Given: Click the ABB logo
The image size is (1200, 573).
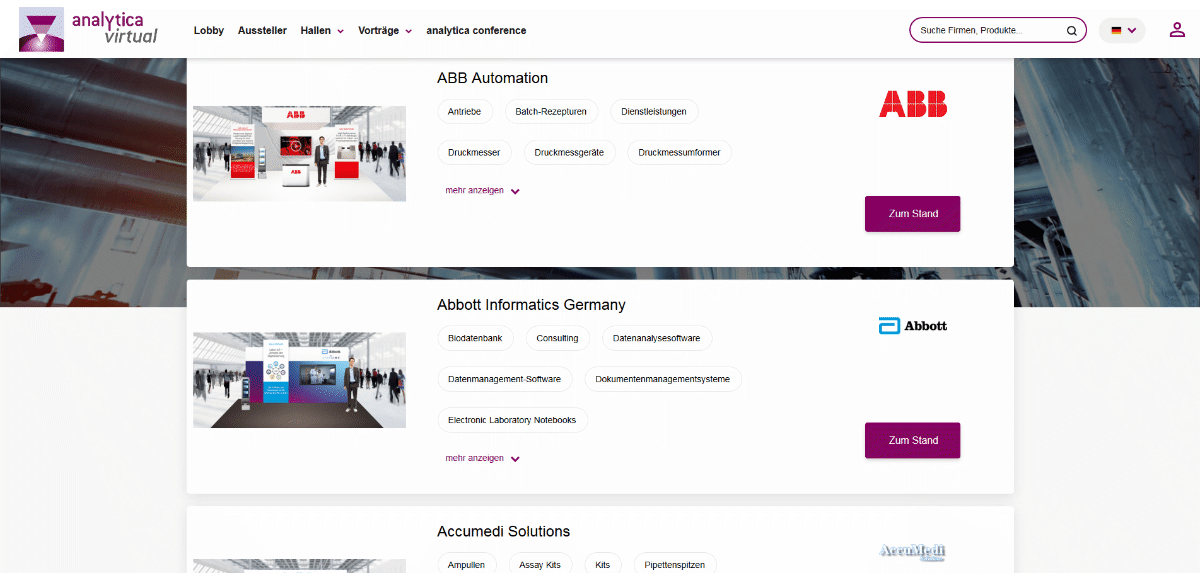Looking at the screenshot, I should click(912, 104).
